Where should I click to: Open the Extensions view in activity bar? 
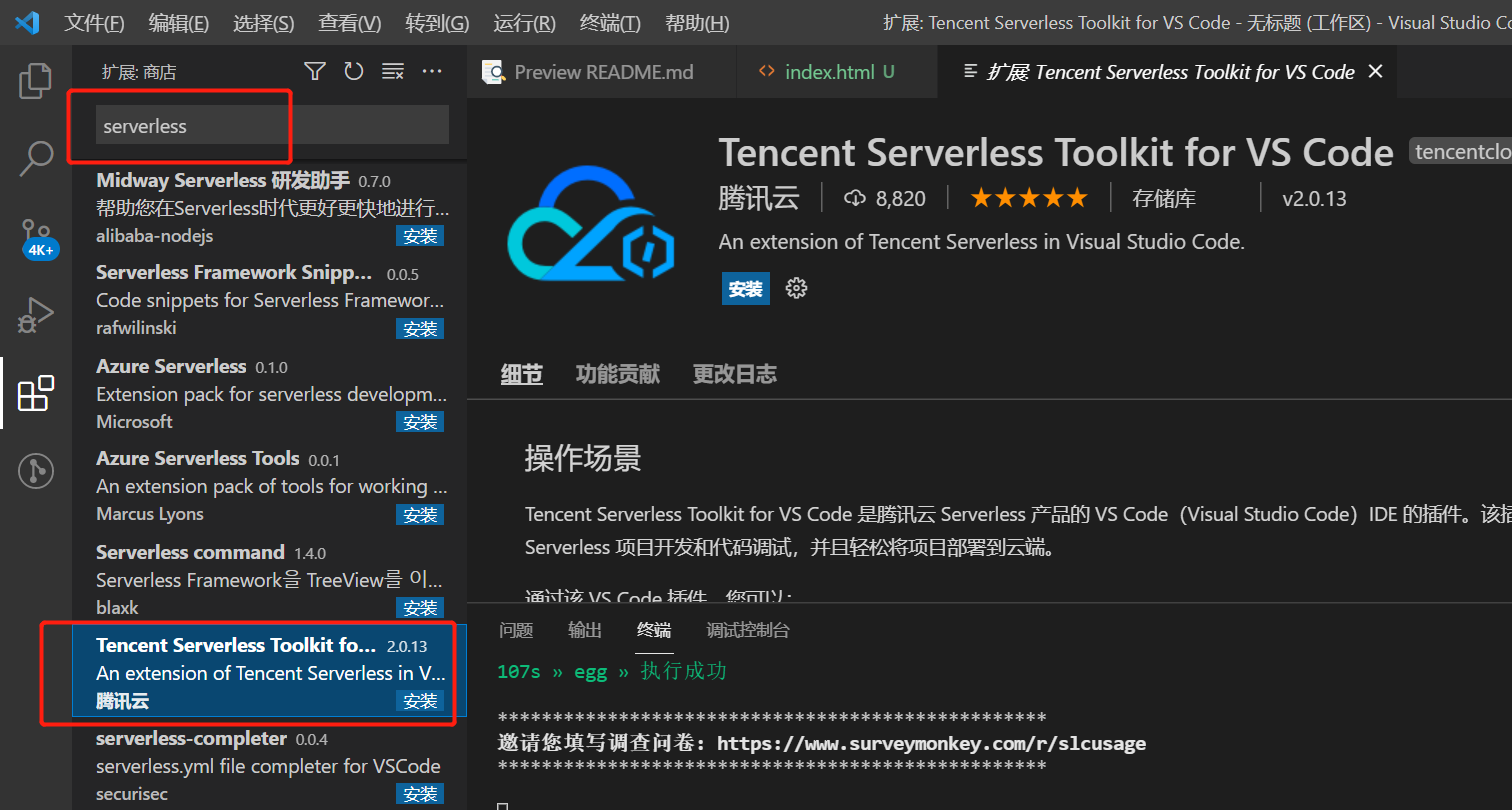point(36,393)
